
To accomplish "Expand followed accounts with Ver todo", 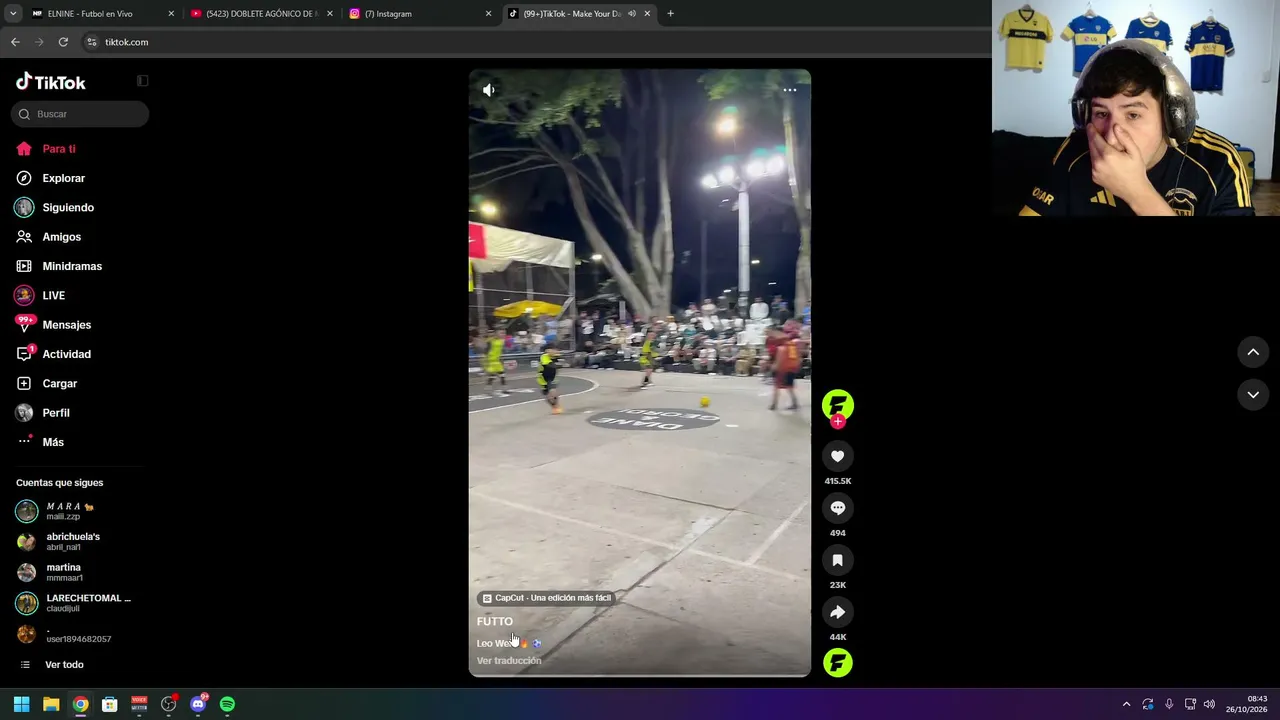I will (x=64, y=665).
